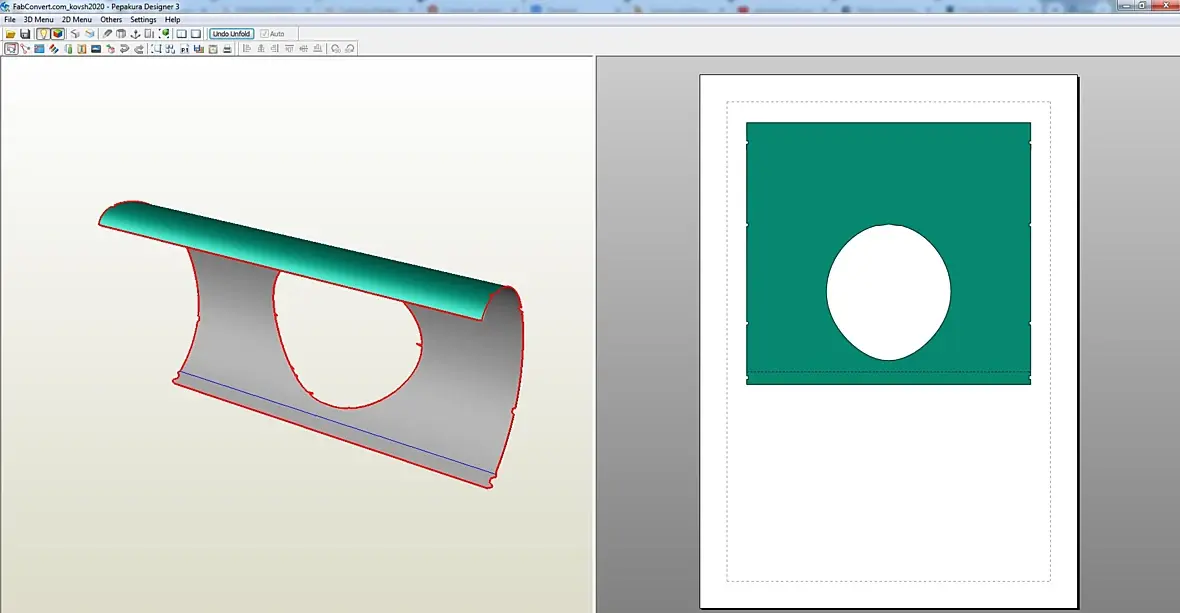Open the File menu
Image resolution: width=1180 pixels, height=613 pixels.
pyautogui.click(x=10, y=20)
